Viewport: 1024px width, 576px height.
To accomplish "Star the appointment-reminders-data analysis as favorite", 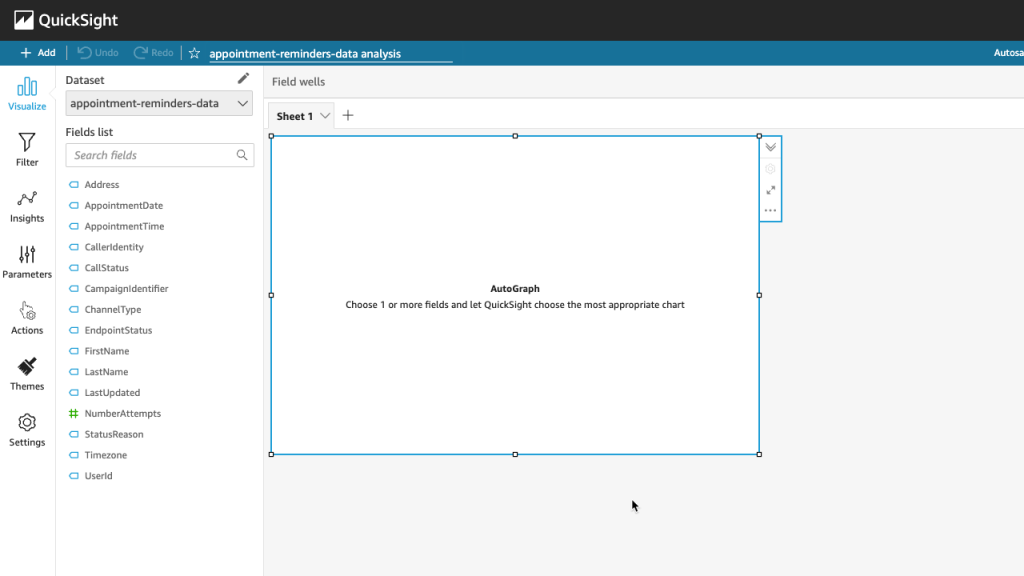I will point(193,52).
